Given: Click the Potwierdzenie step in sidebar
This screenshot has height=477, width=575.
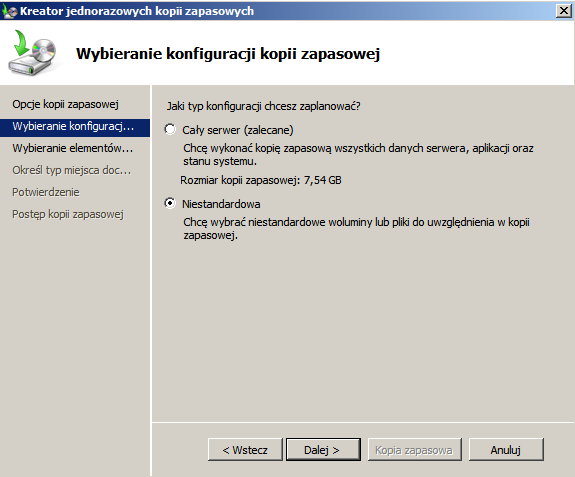Looking at the screenshot, I should coord(46,192).
